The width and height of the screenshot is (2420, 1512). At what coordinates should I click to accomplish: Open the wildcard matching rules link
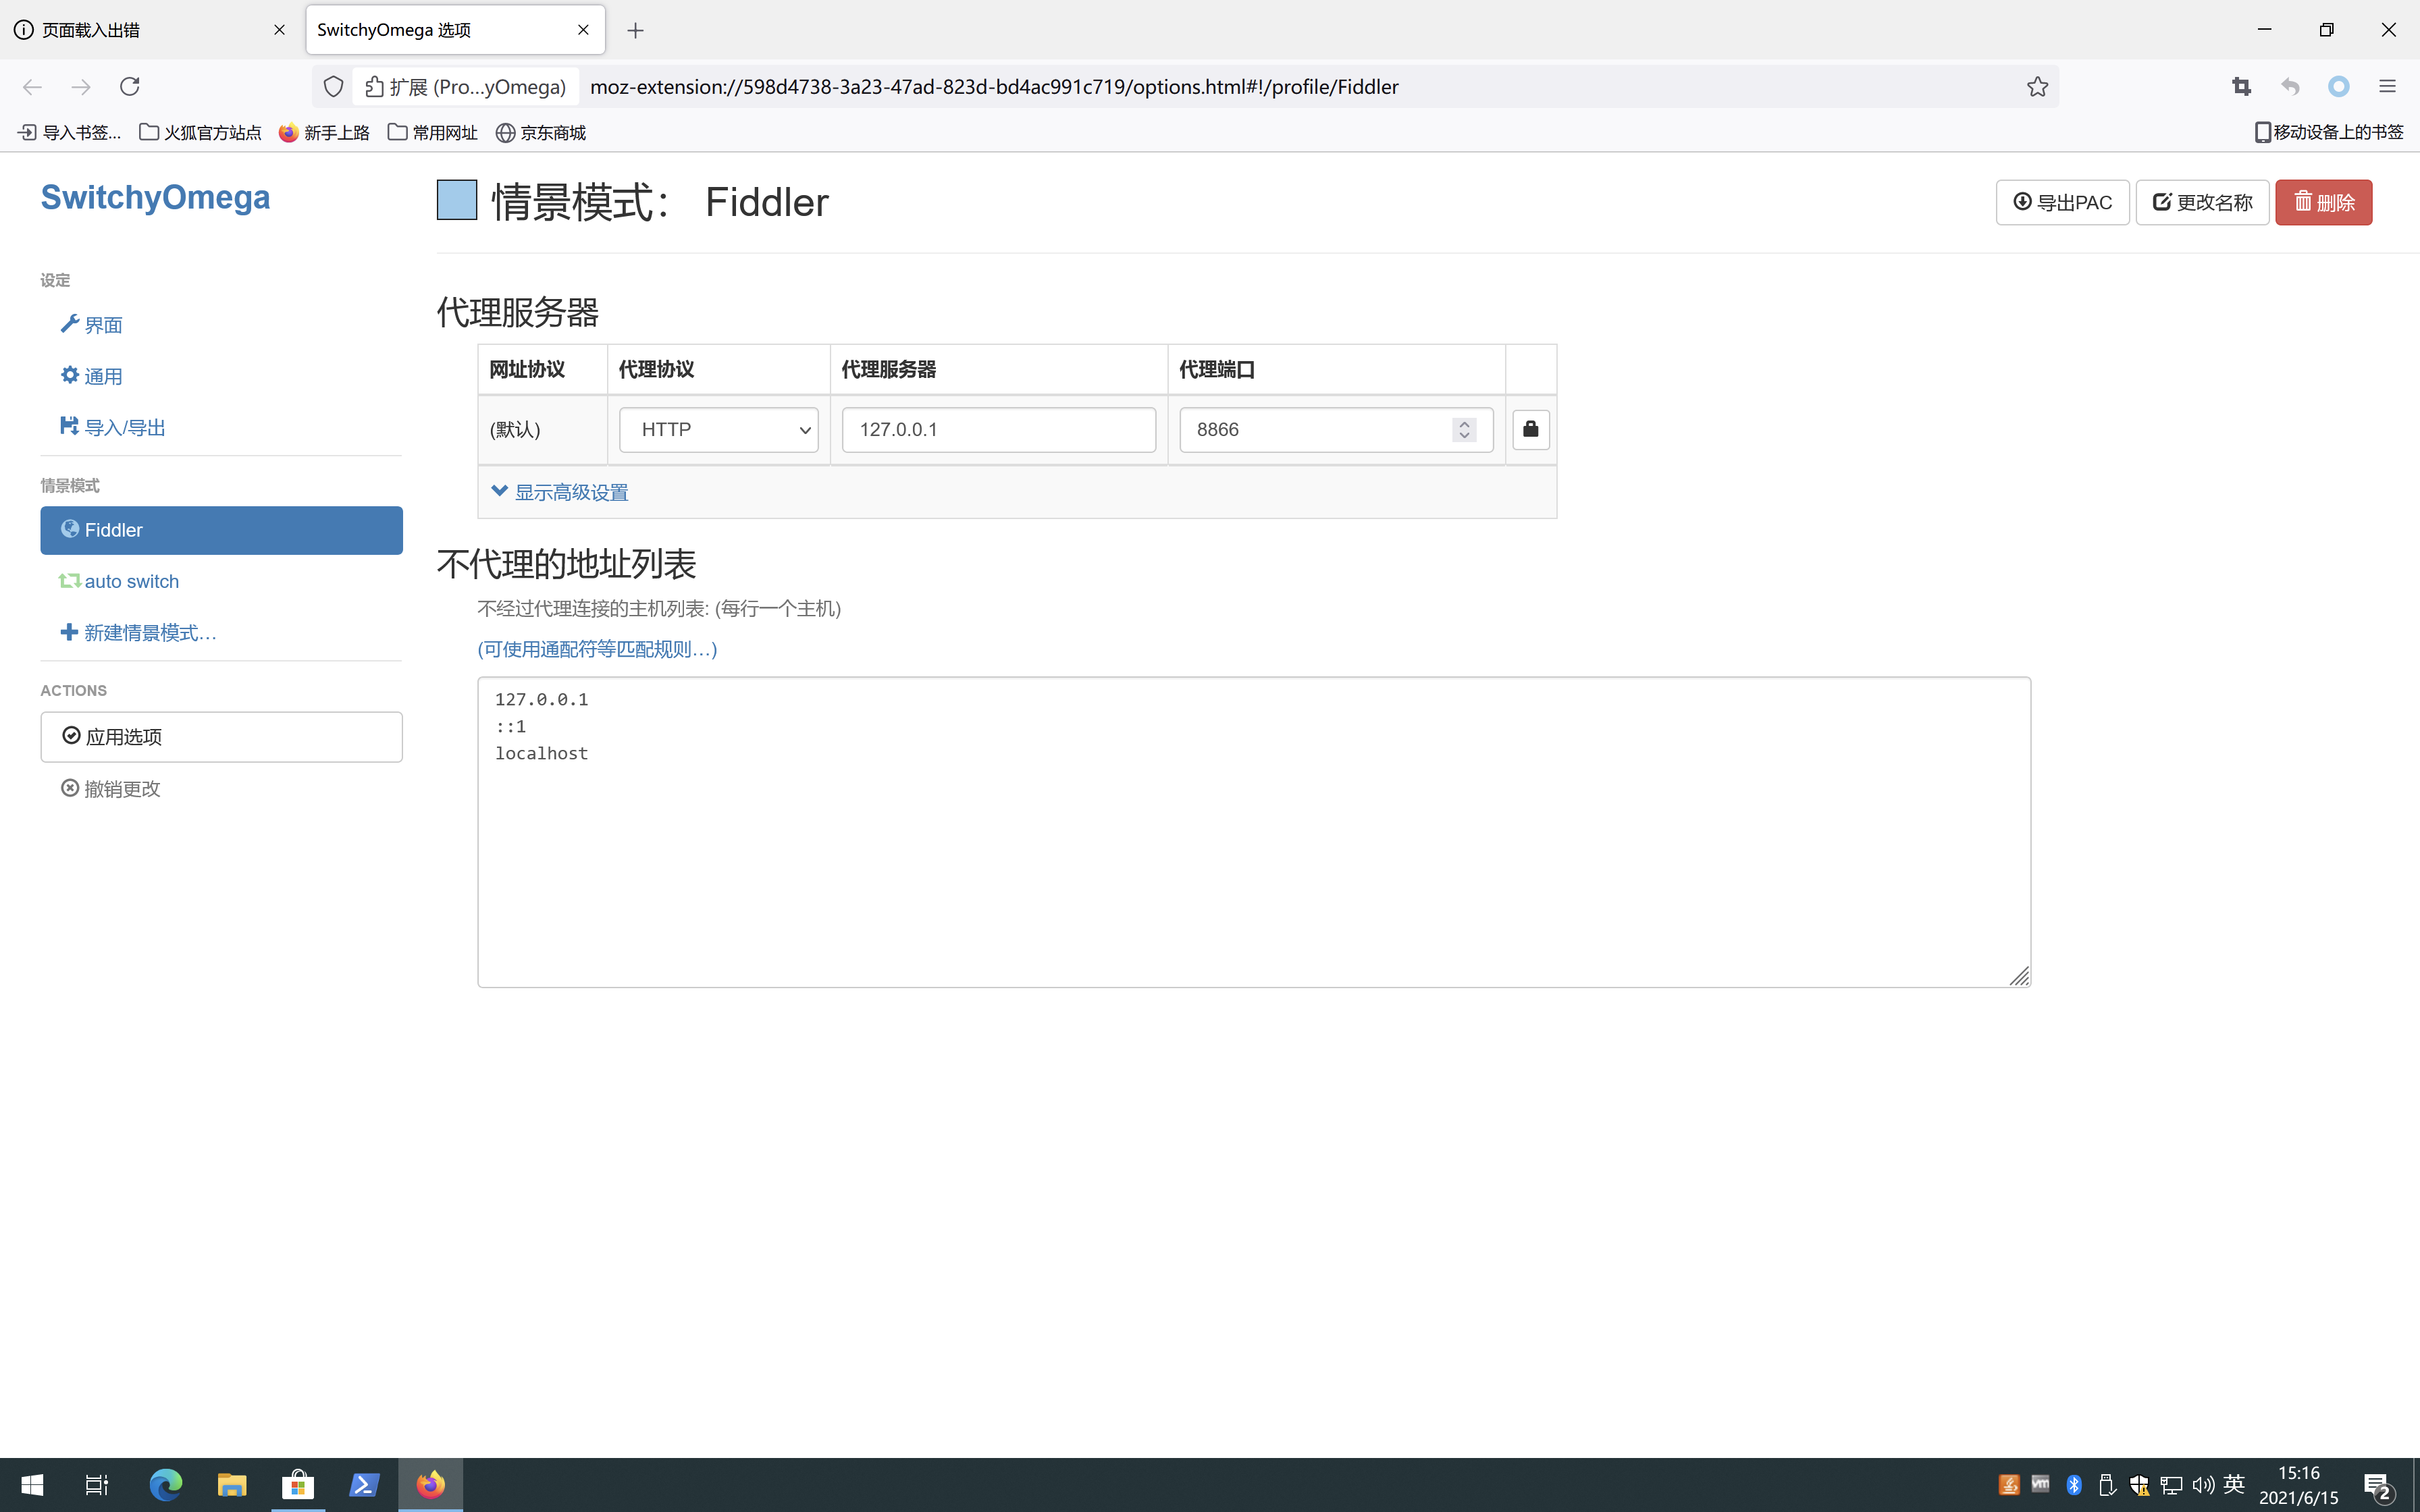point(597,649)
